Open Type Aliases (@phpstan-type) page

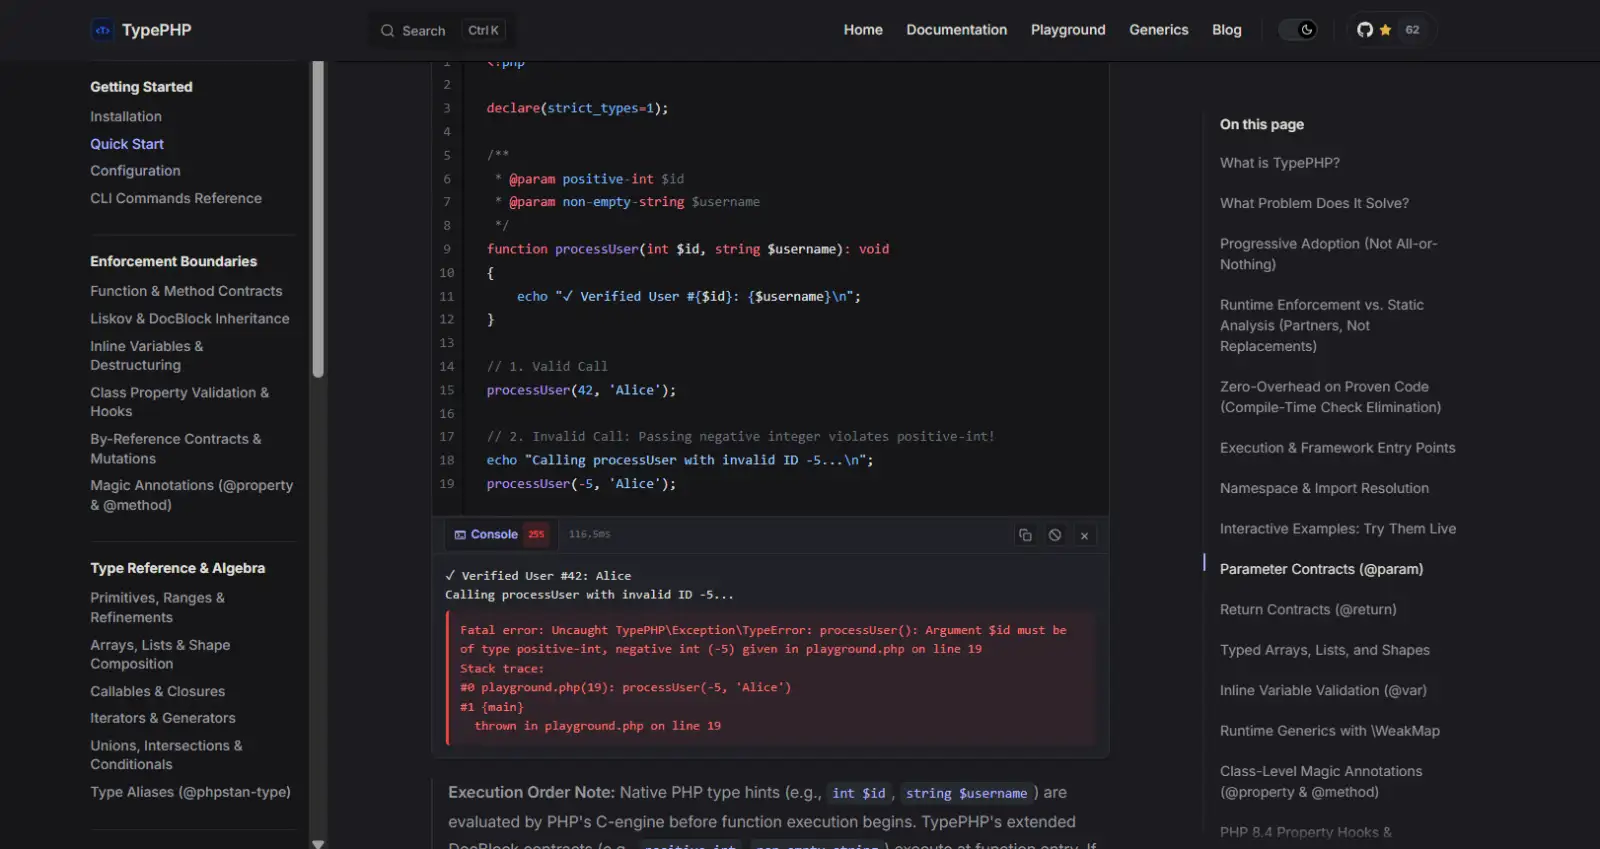tap(190, 792)
